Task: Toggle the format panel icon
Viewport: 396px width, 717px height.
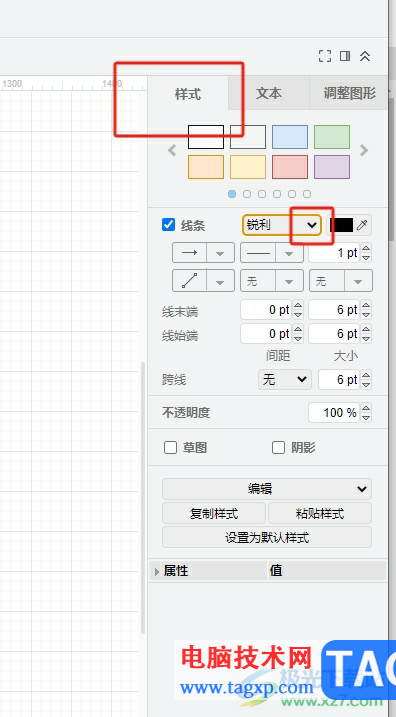Action: (345, 56)
